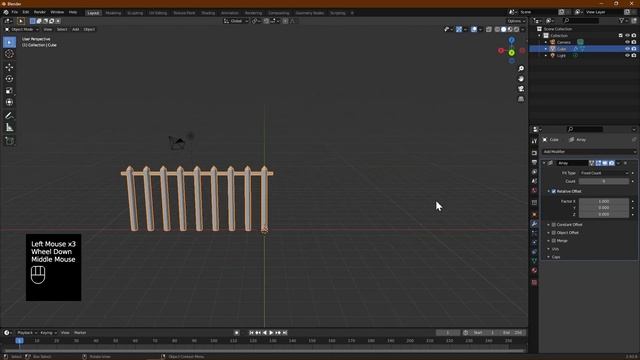This screenshot has height=360, width=640.
Task: Hide the Cube with its eye icon
Action: [627, 49]
